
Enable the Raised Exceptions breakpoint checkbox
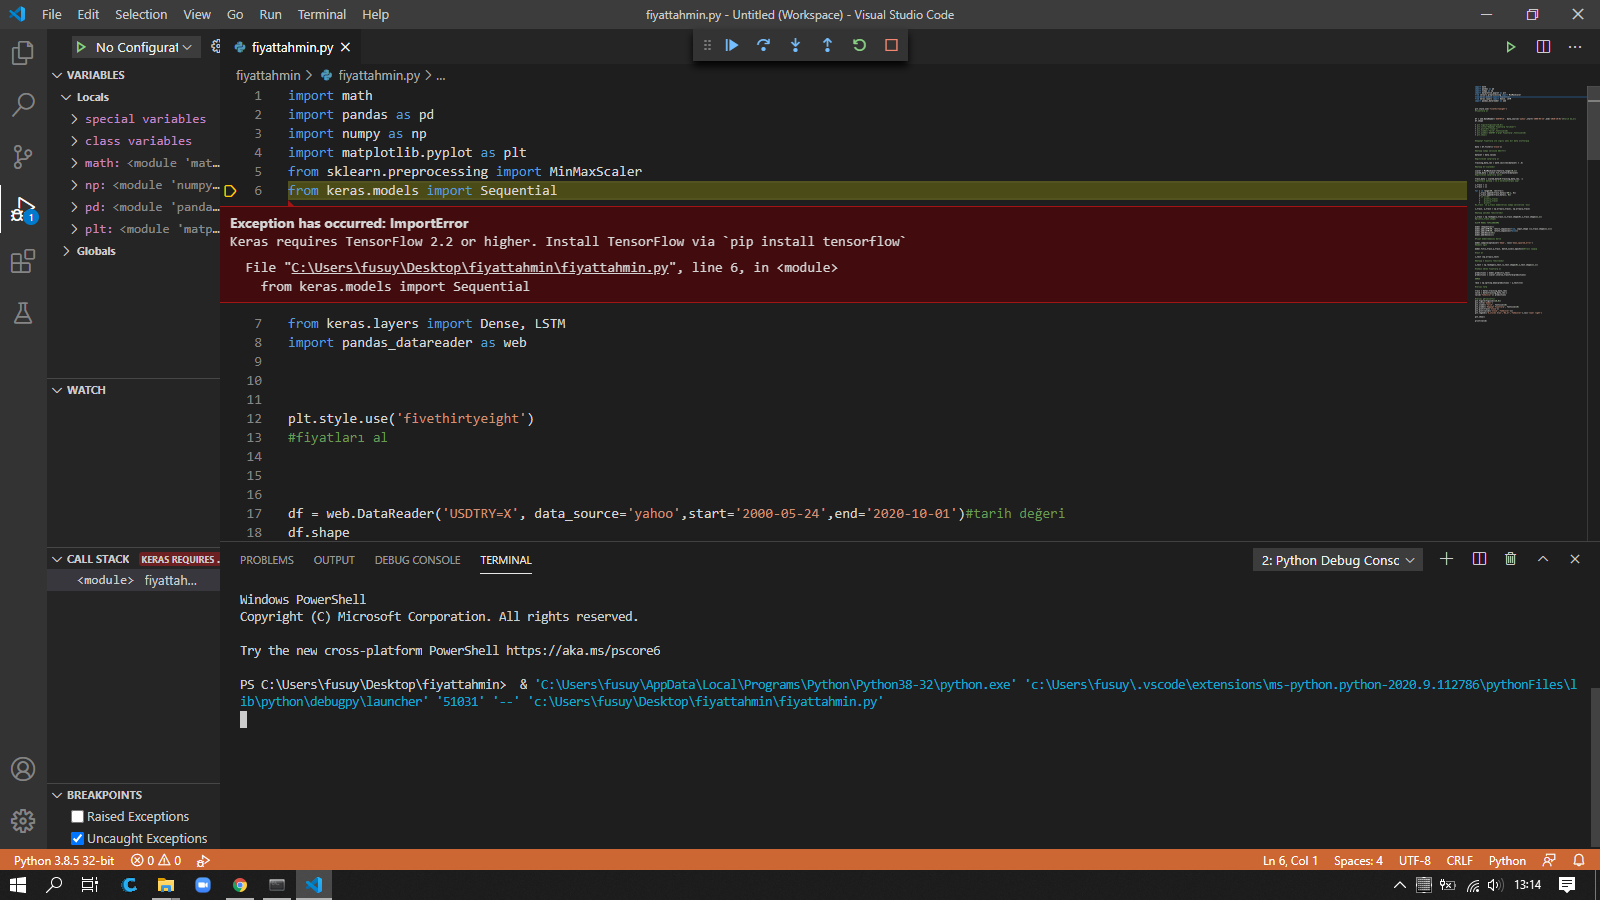(77, 817)
